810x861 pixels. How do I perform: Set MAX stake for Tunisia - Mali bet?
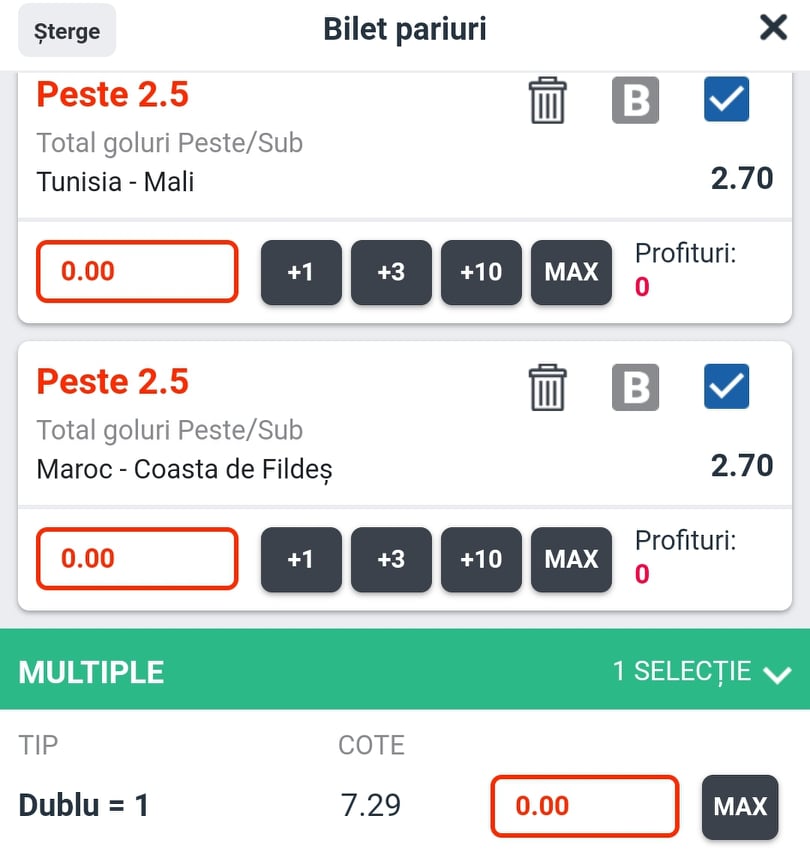coord(571,272)
